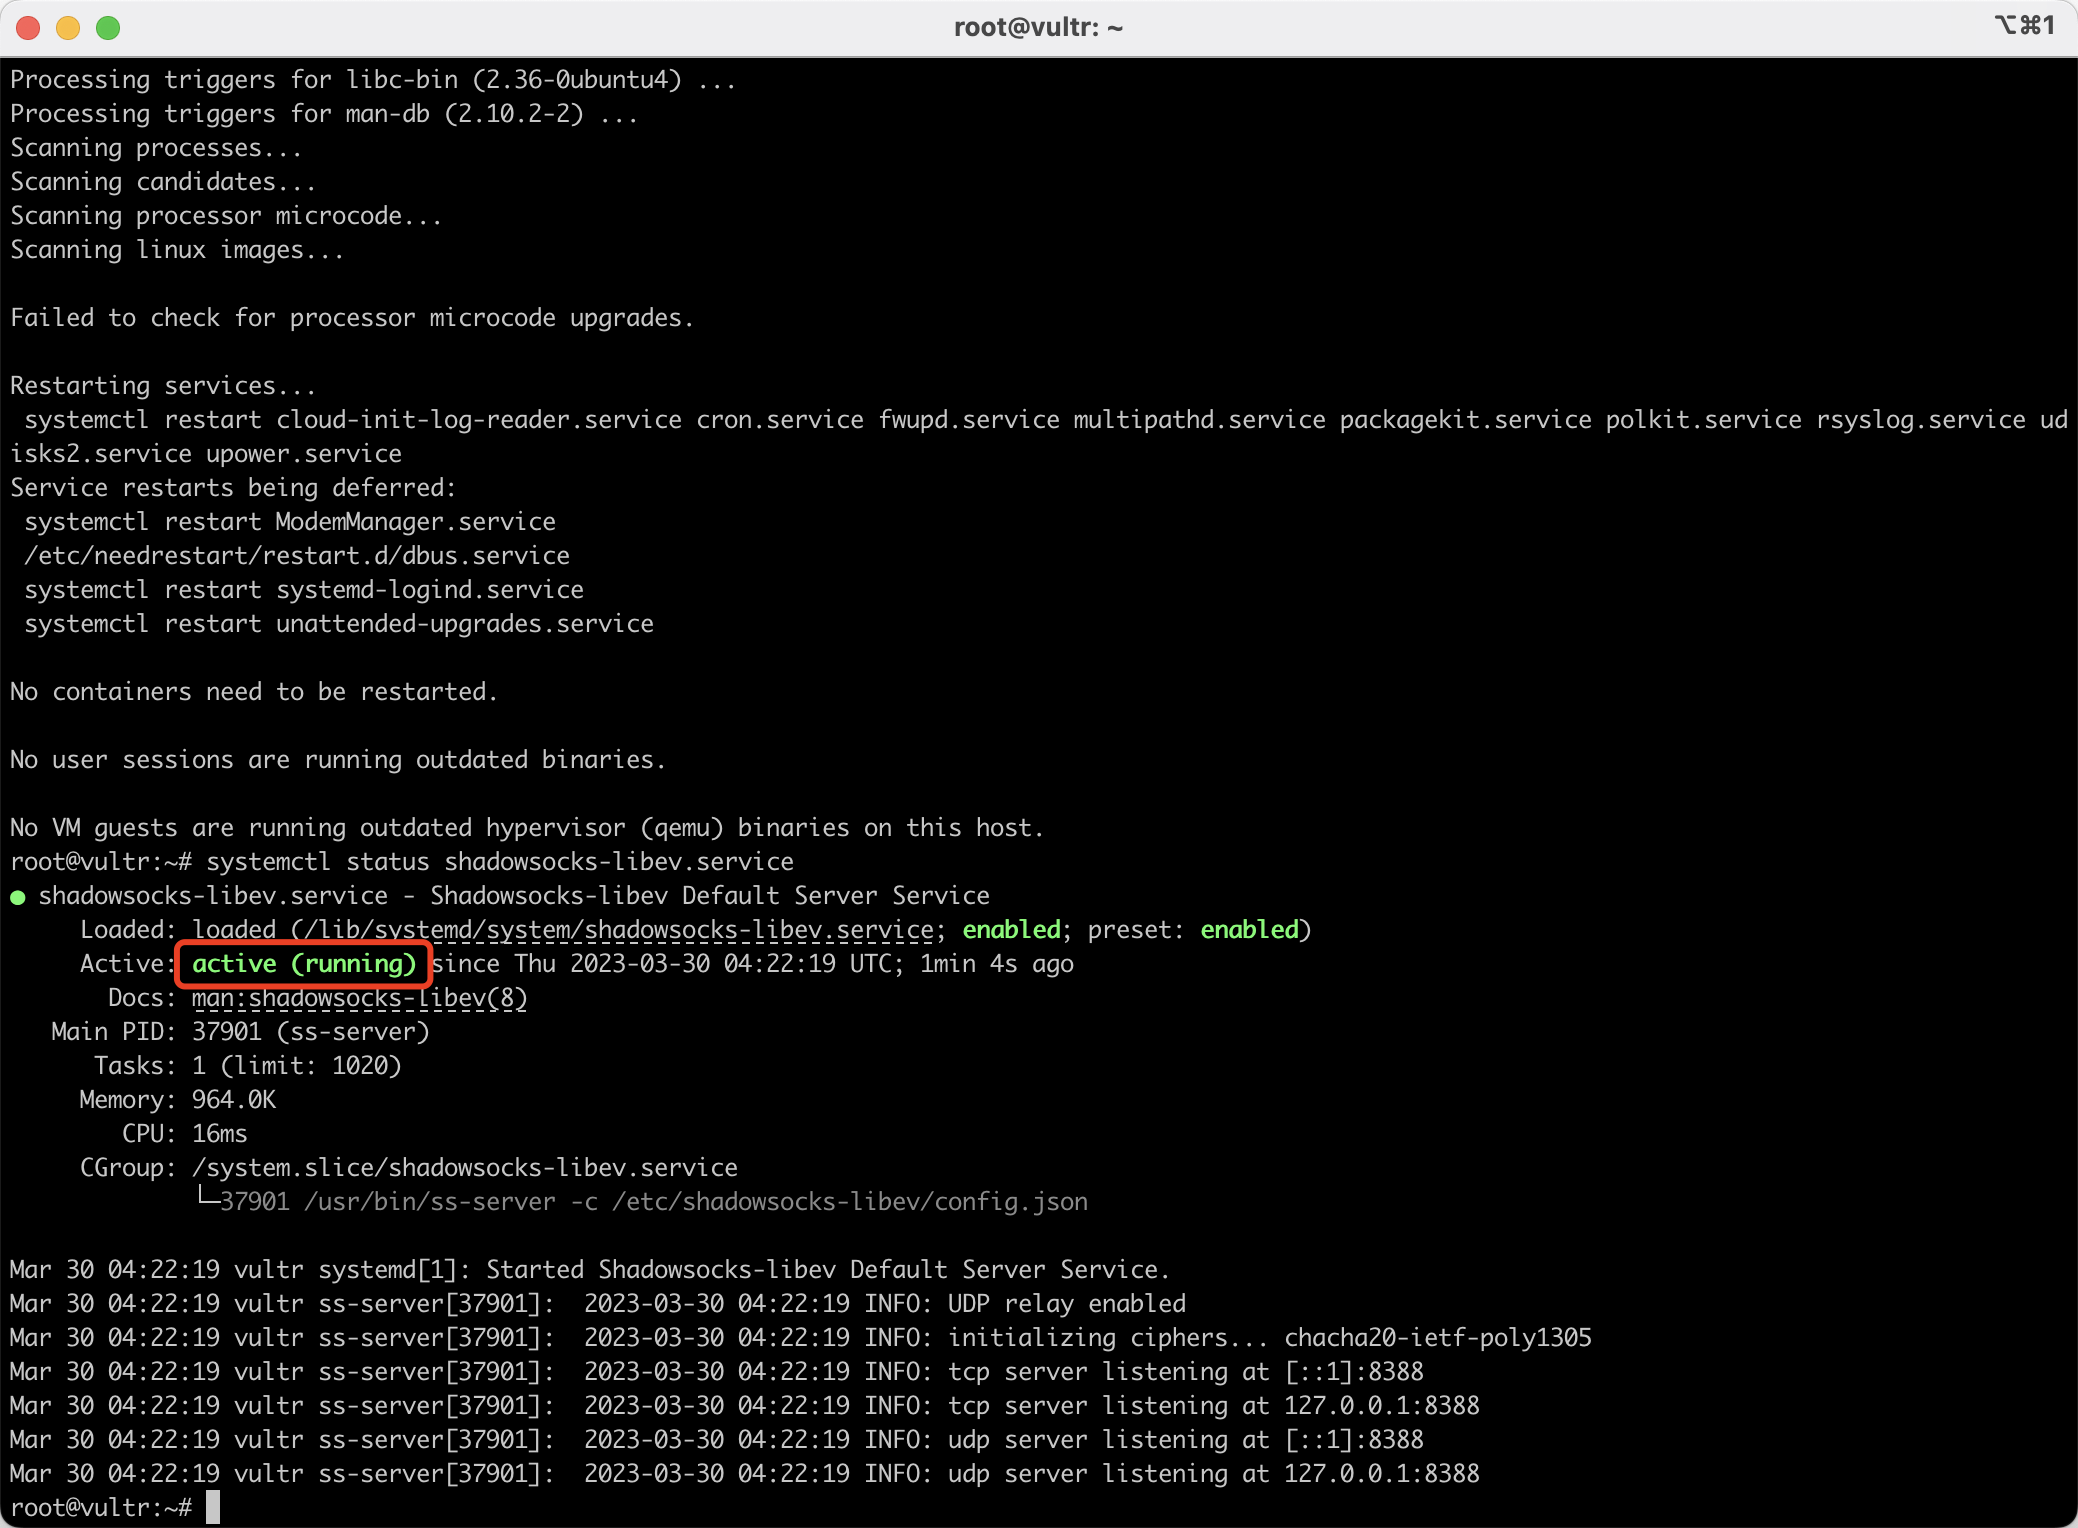Click 'systemctl restart ModemManager.service' line
2078x1528 pixels.
(290, 522)
